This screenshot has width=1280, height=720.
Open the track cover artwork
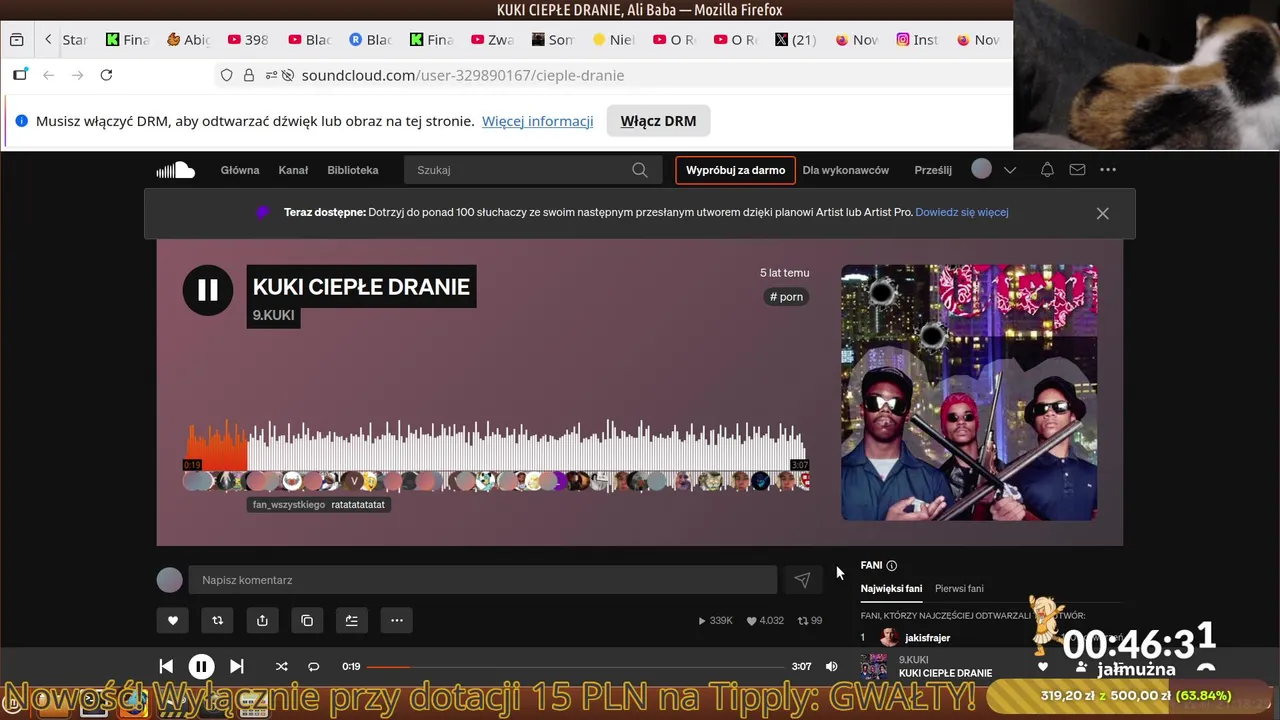(x=969, y=393)
